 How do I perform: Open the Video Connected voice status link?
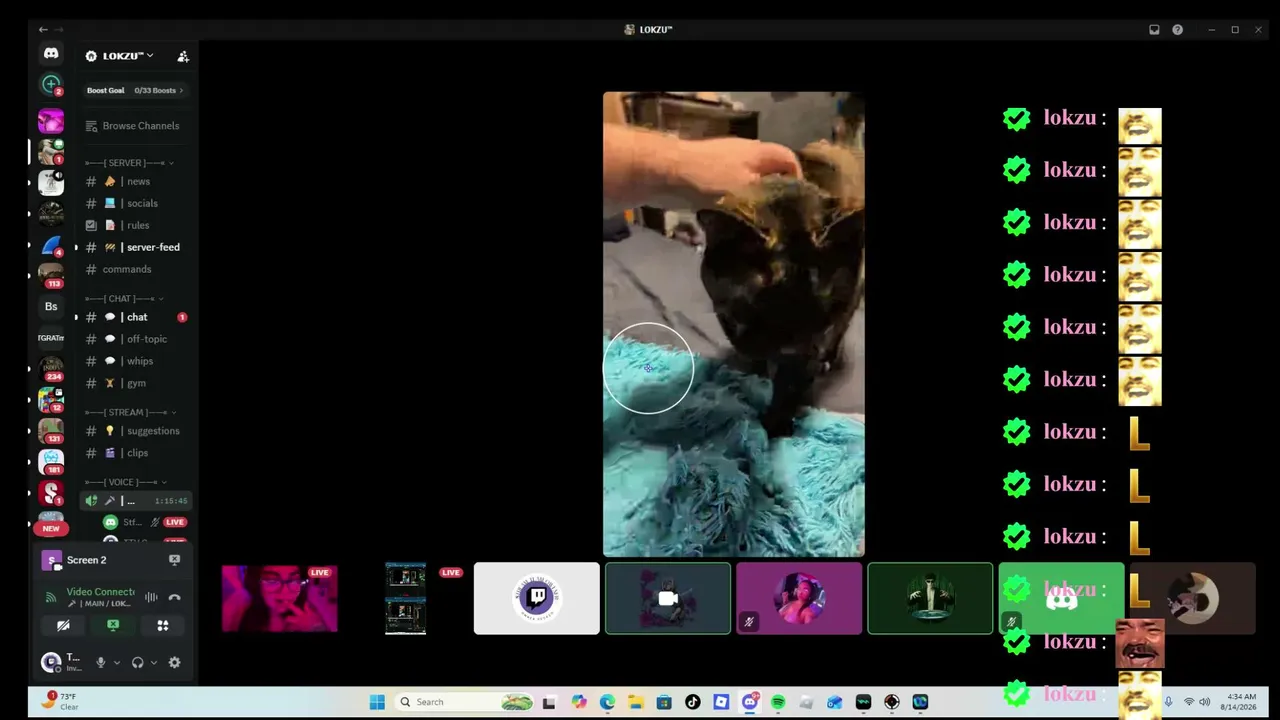pyautogui.click(x=100, y=592)
